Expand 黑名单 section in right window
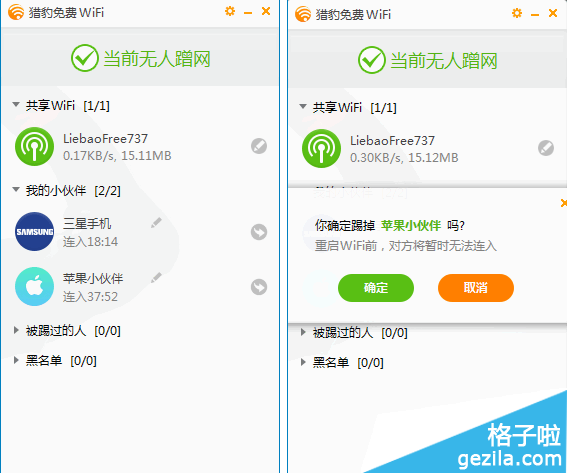The height and width of the screenshot is (473, 567). coord(303,362)
